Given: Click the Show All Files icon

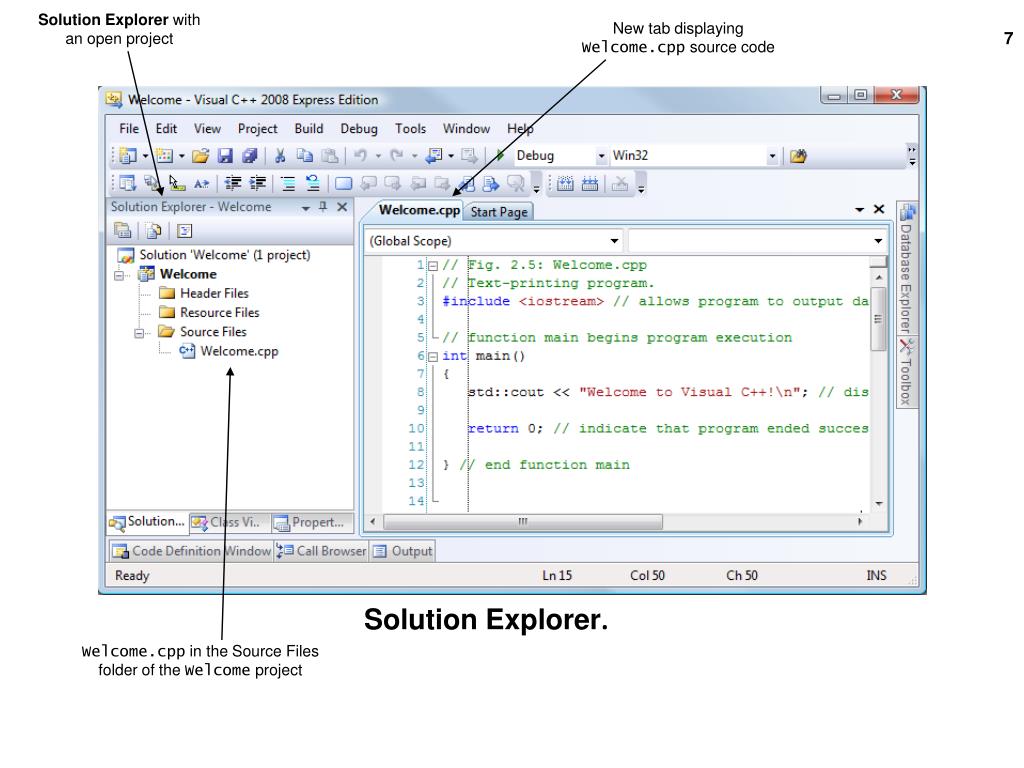Looking at the screenshot, I should tap(153, 231).
